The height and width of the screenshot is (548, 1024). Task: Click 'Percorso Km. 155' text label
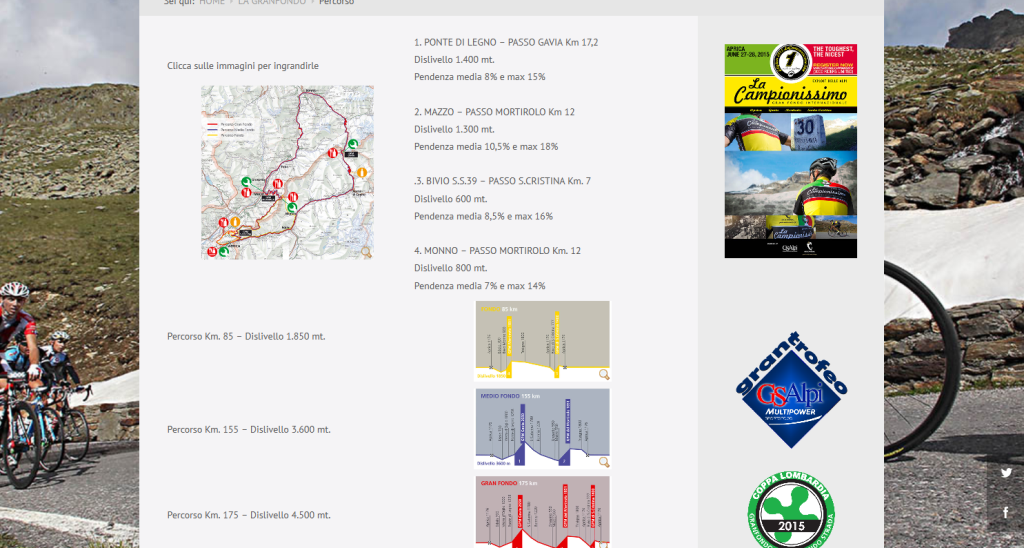[248, 430]
